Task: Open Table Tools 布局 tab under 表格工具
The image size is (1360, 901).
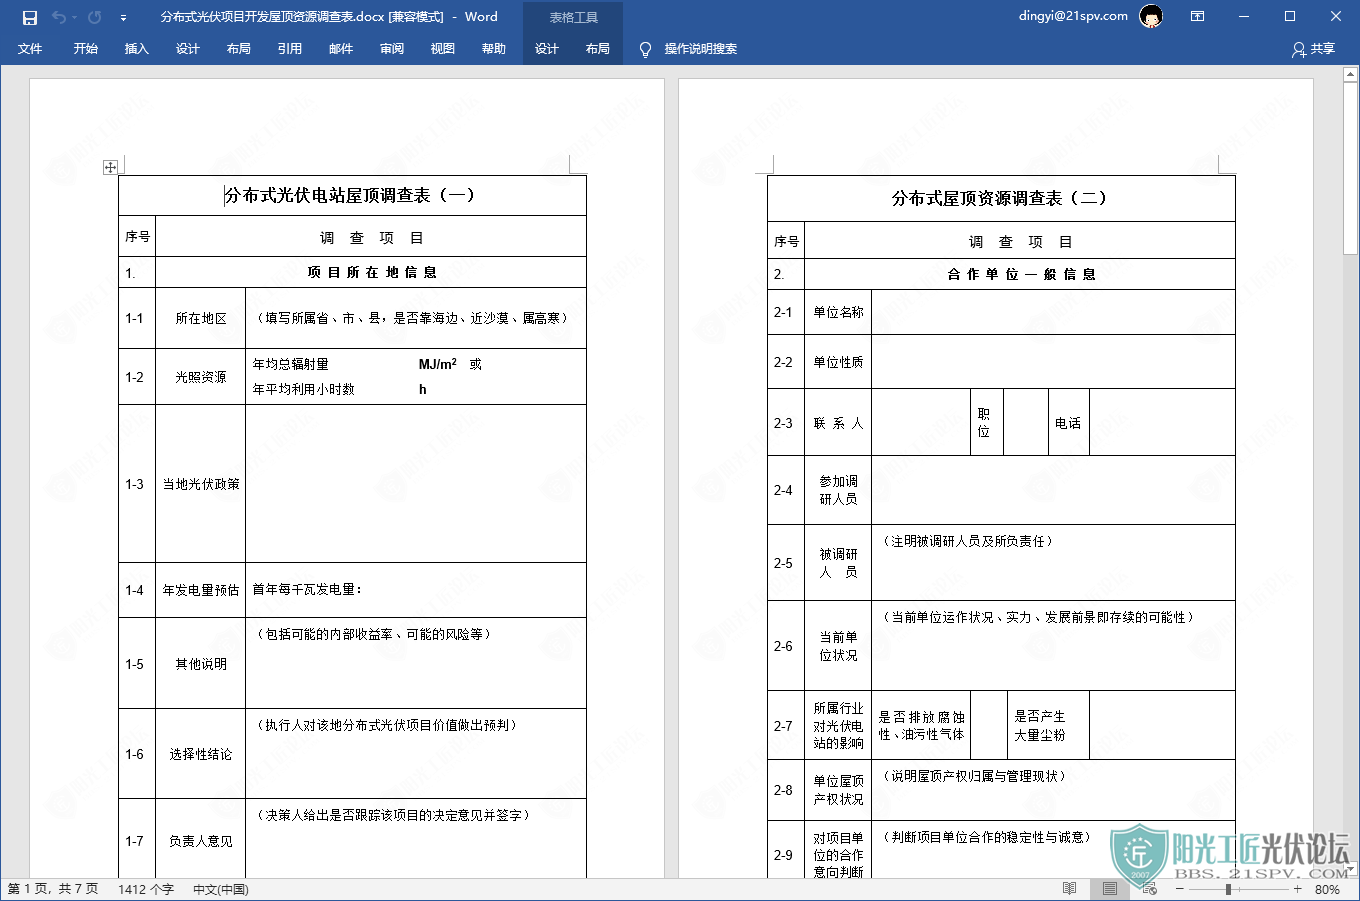Action: click(597, 48)
